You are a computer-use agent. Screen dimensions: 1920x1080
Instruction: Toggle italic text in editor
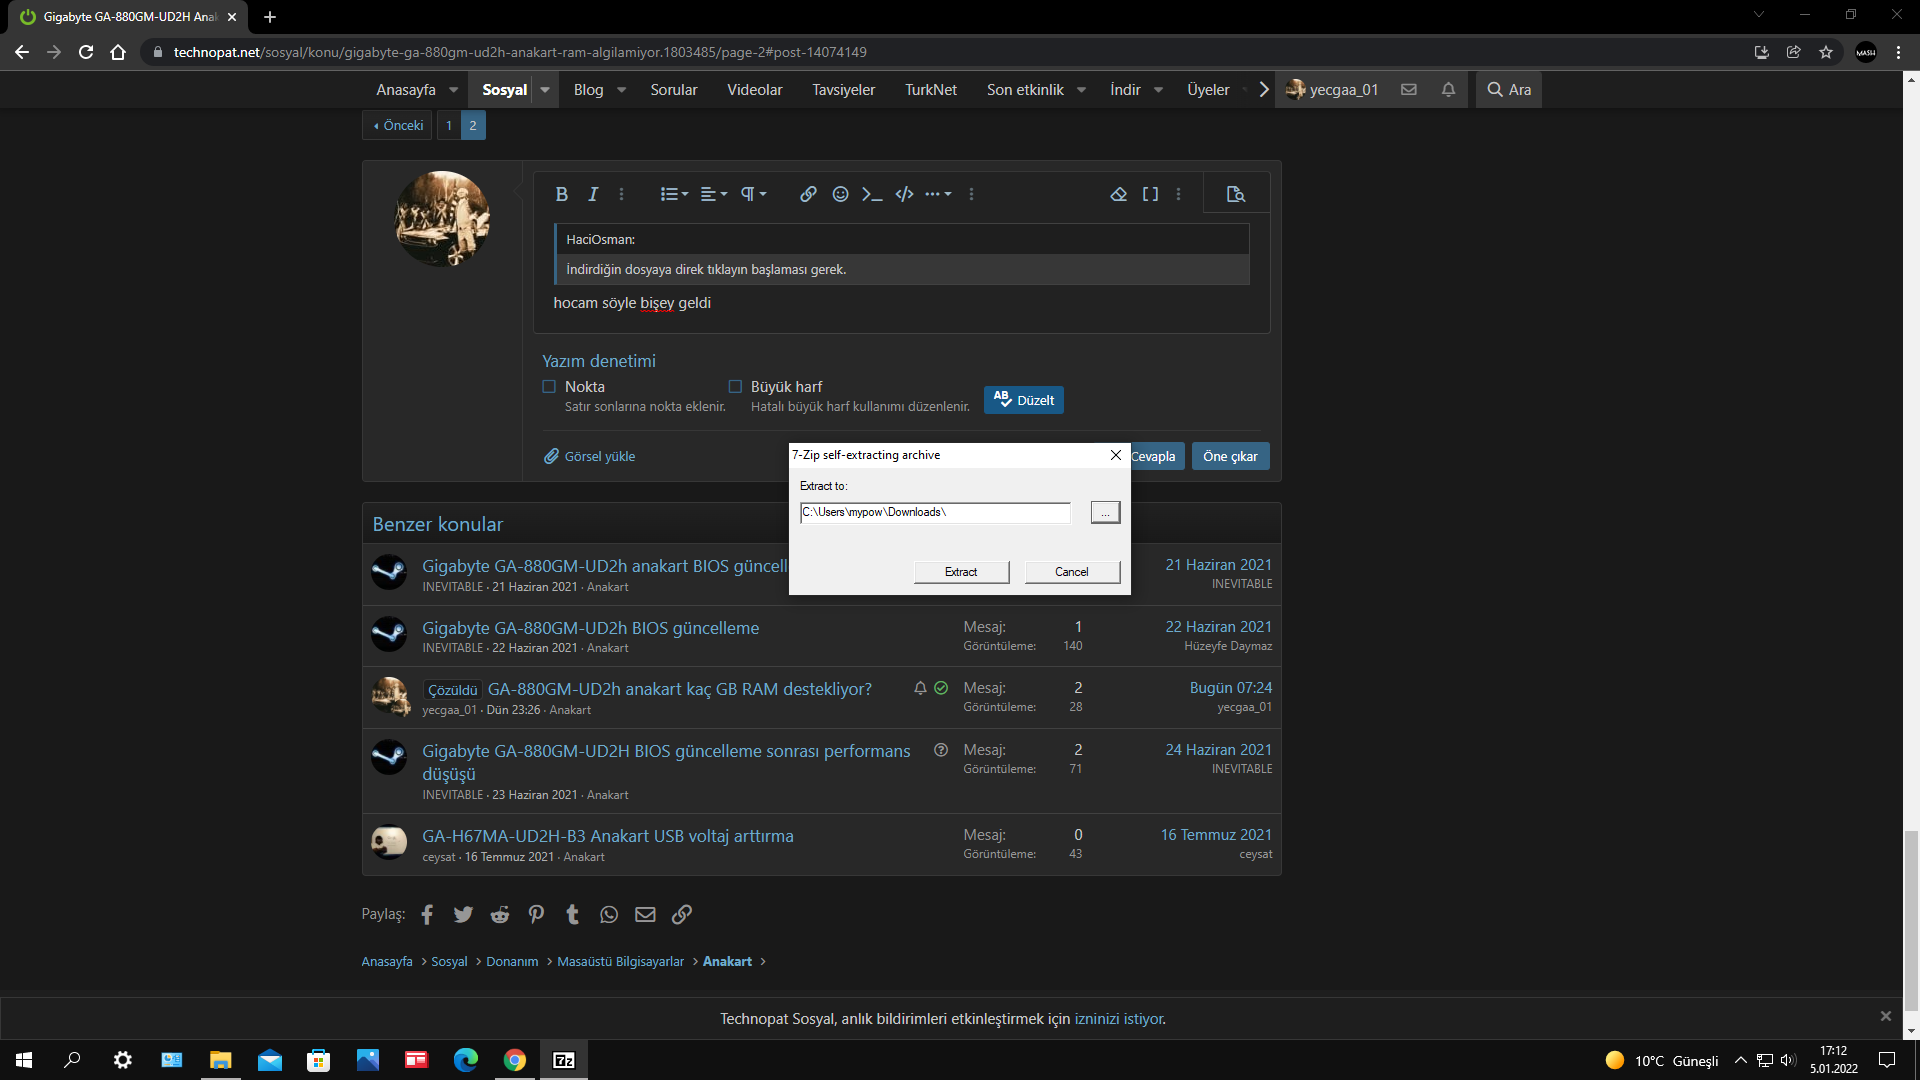[593, 194]
